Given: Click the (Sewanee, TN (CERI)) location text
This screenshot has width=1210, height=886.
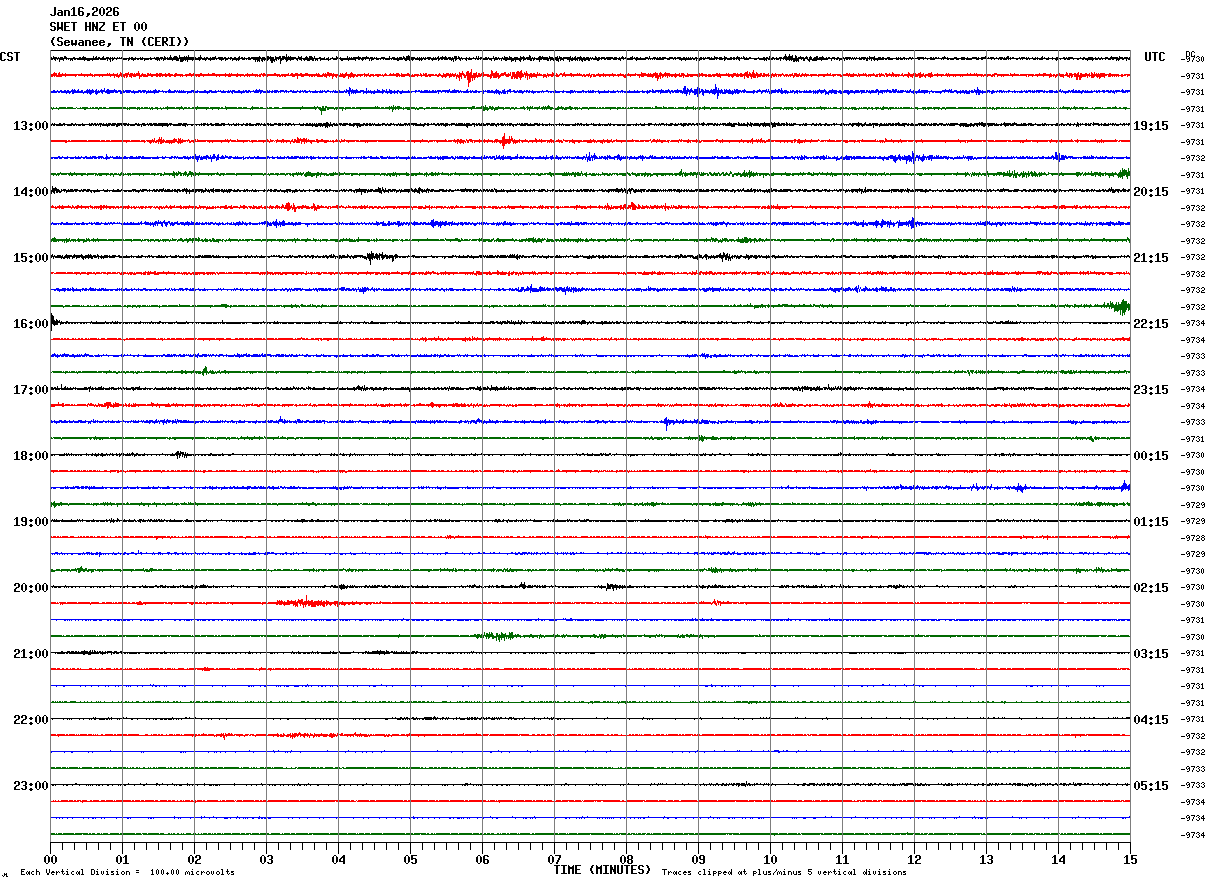Looking at the screenshot, I should tap(119, 42).
